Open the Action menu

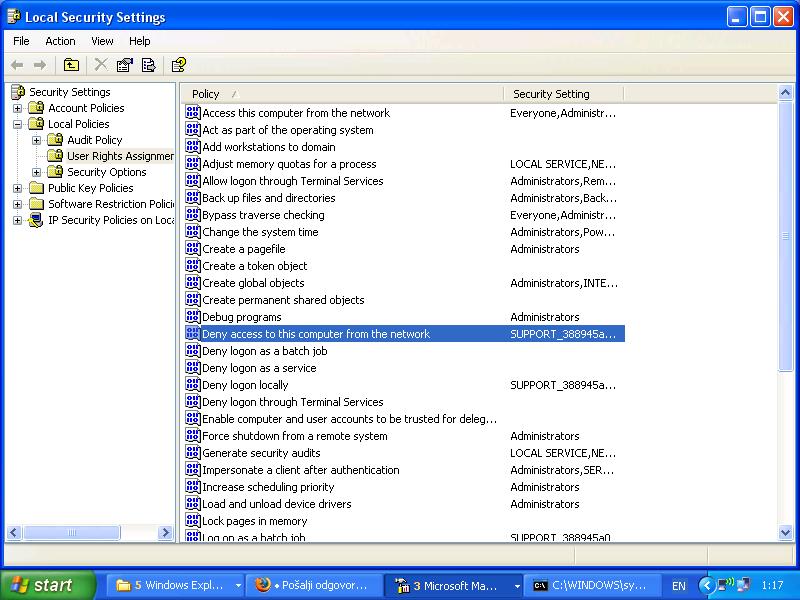[x=60, y=41]
